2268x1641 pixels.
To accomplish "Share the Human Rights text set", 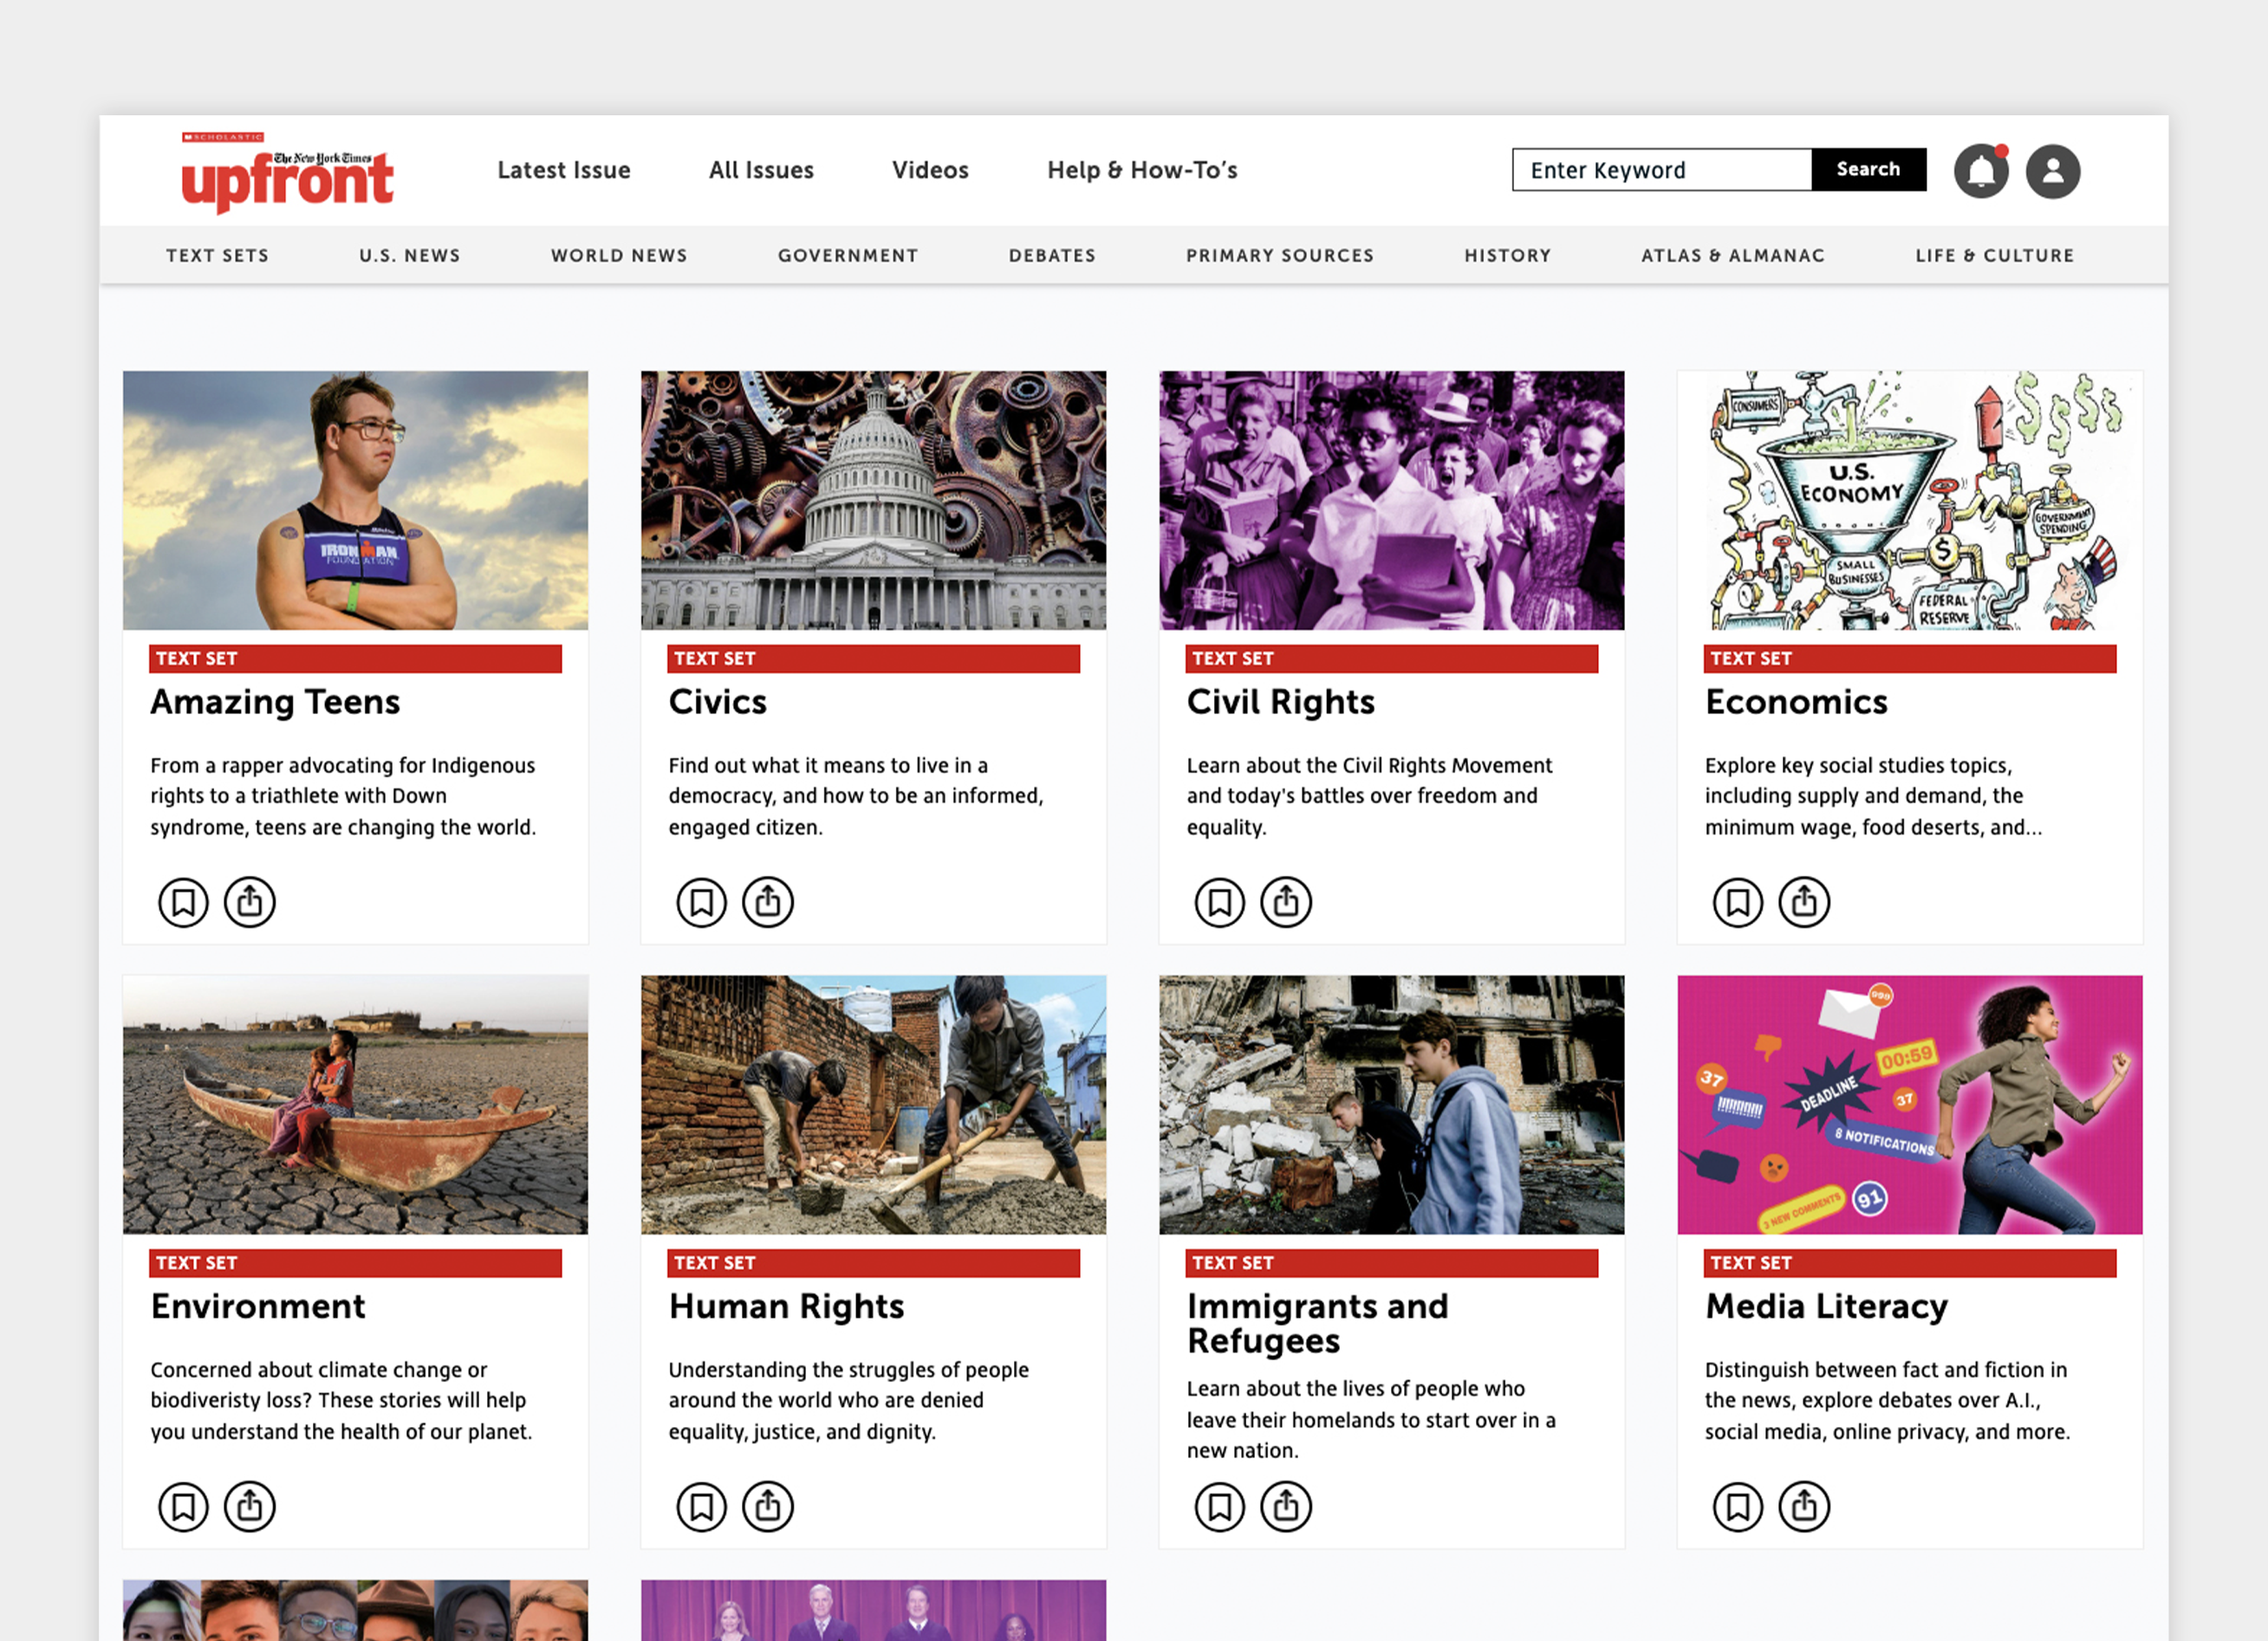I will point(768,1506).
